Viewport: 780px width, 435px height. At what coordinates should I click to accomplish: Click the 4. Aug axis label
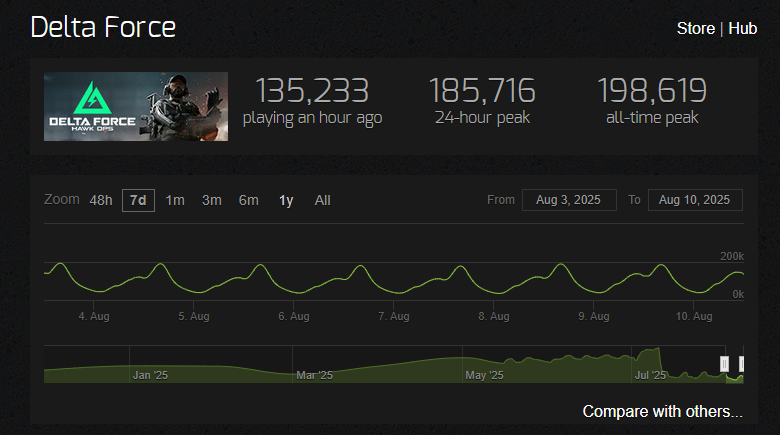point(94,316)
